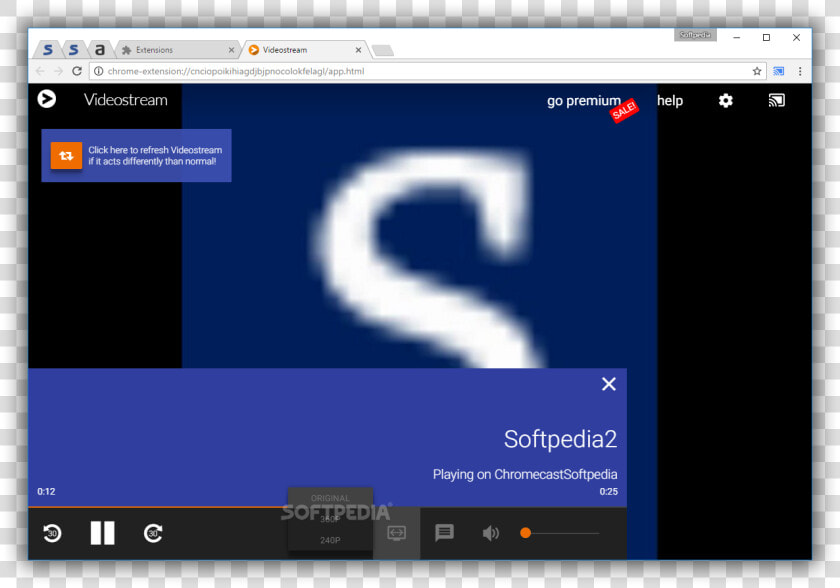Click go premium link
Image resolution: width=840 pixels, height=588 pixels.
pyautogui.click(x=584, y=101)
